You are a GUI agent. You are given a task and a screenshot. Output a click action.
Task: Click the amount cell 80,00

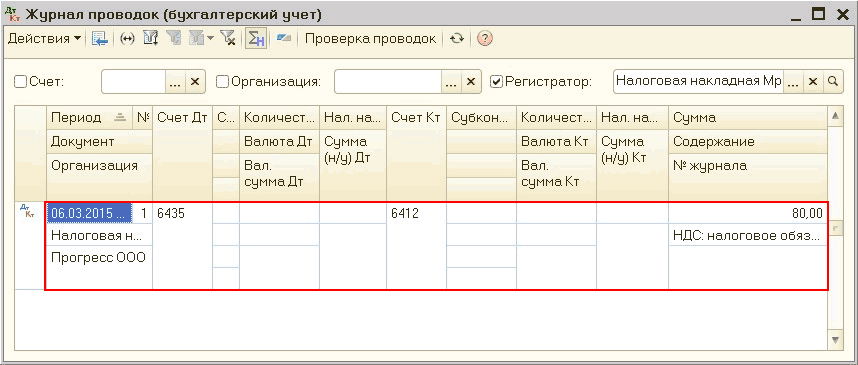point(747,213)
